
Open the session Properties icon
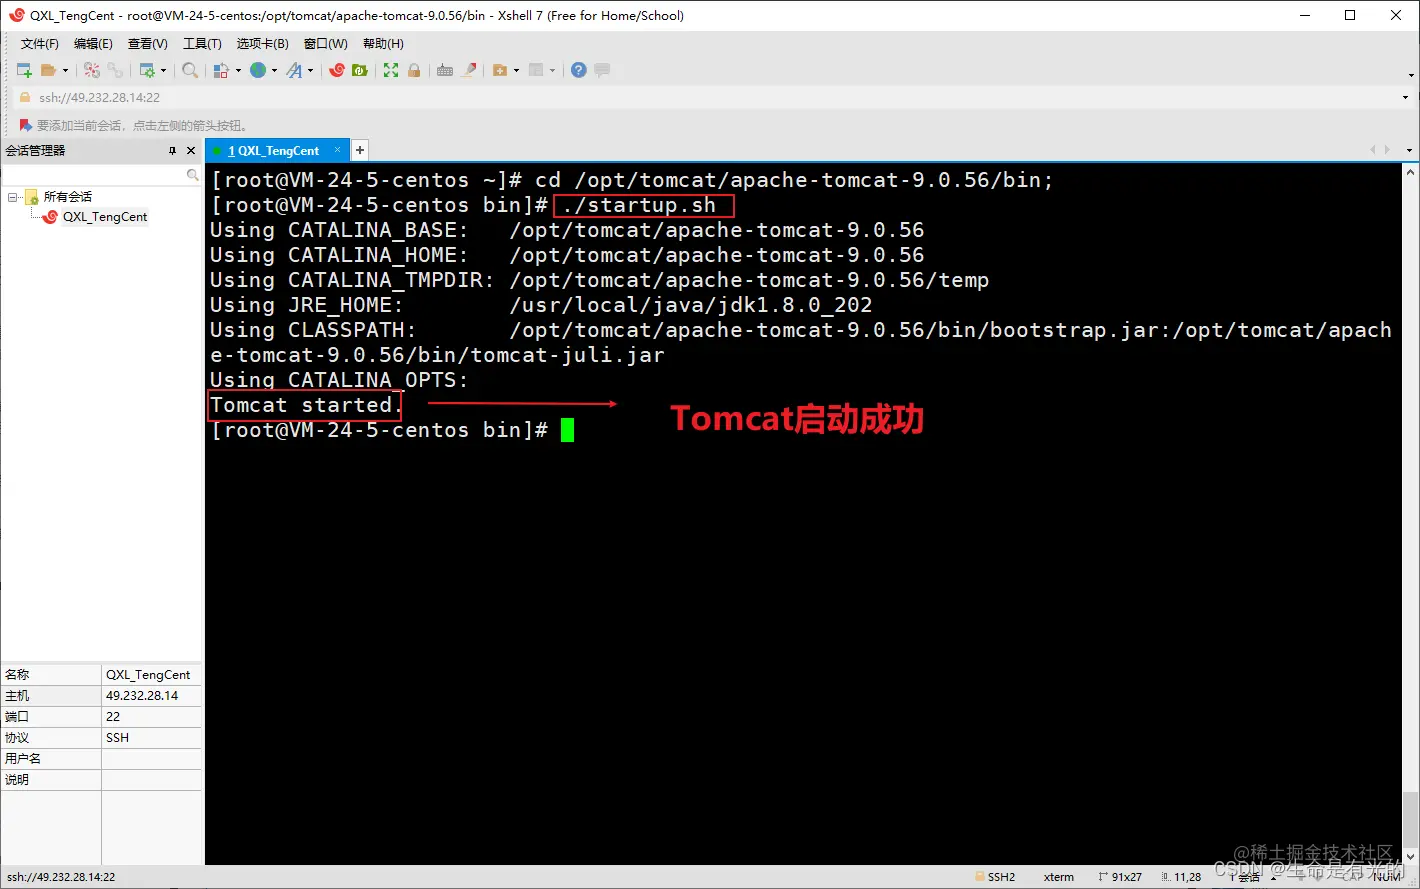[x=147, y=70]
